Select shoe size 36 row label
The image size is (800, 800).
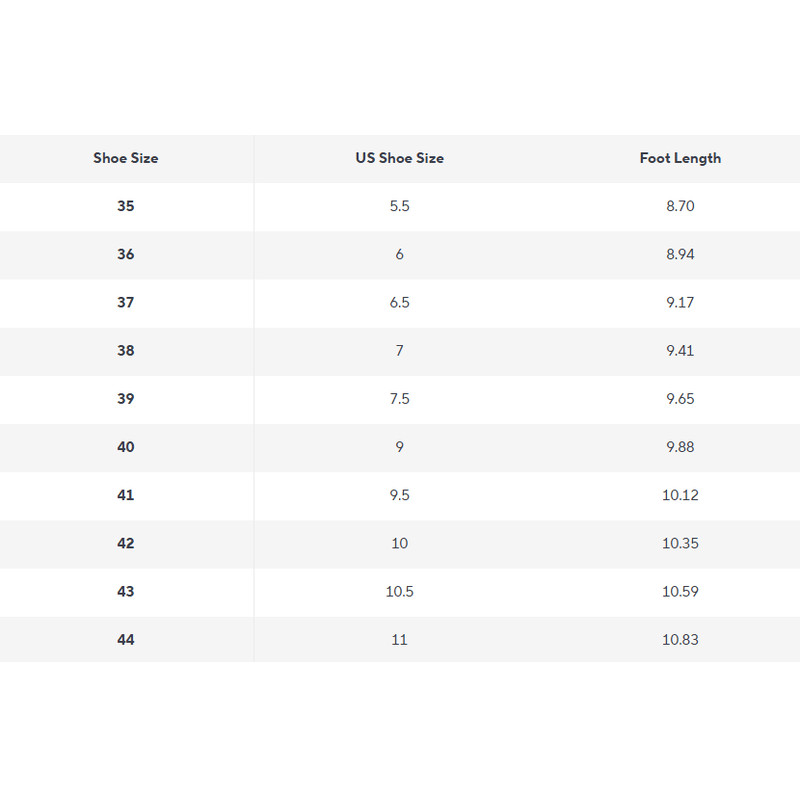(126, 254)
